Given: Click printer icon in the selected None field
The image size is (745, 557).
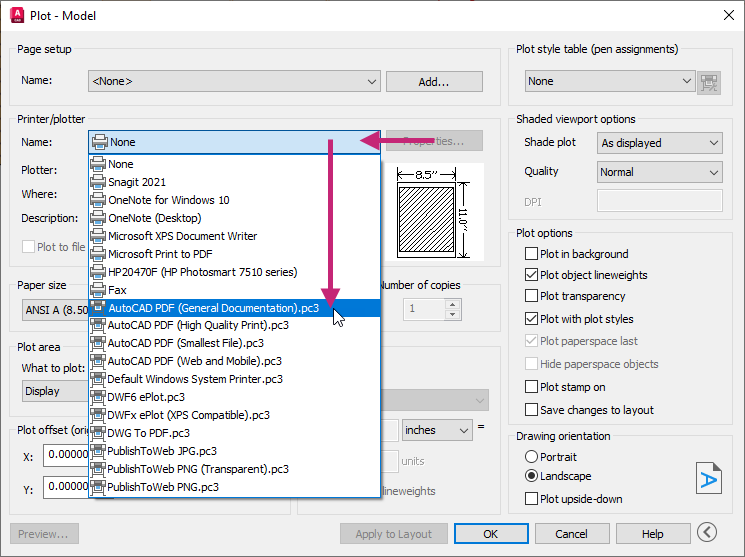Looking at the screenshot, I should (x=100, y=142).
